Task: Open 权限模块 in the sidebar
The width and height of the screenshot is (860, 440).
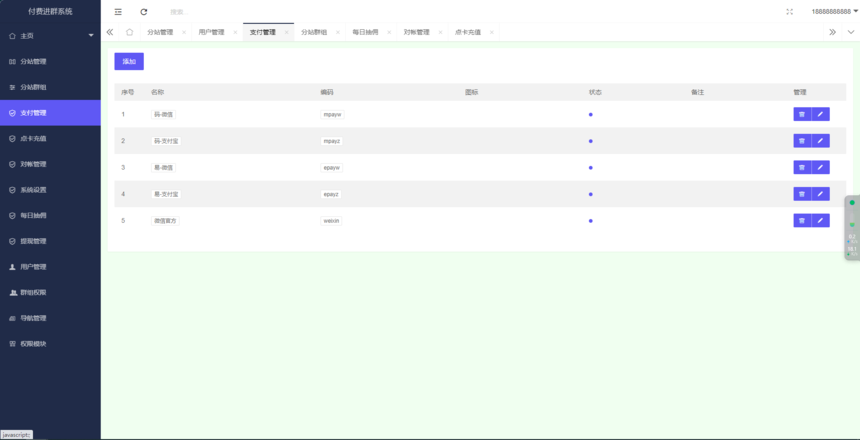Action: point(50,344)
